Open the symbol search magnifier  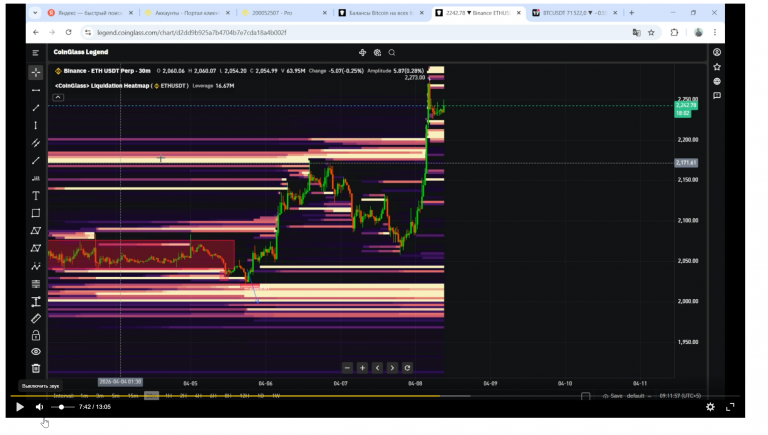click(392, 52)
